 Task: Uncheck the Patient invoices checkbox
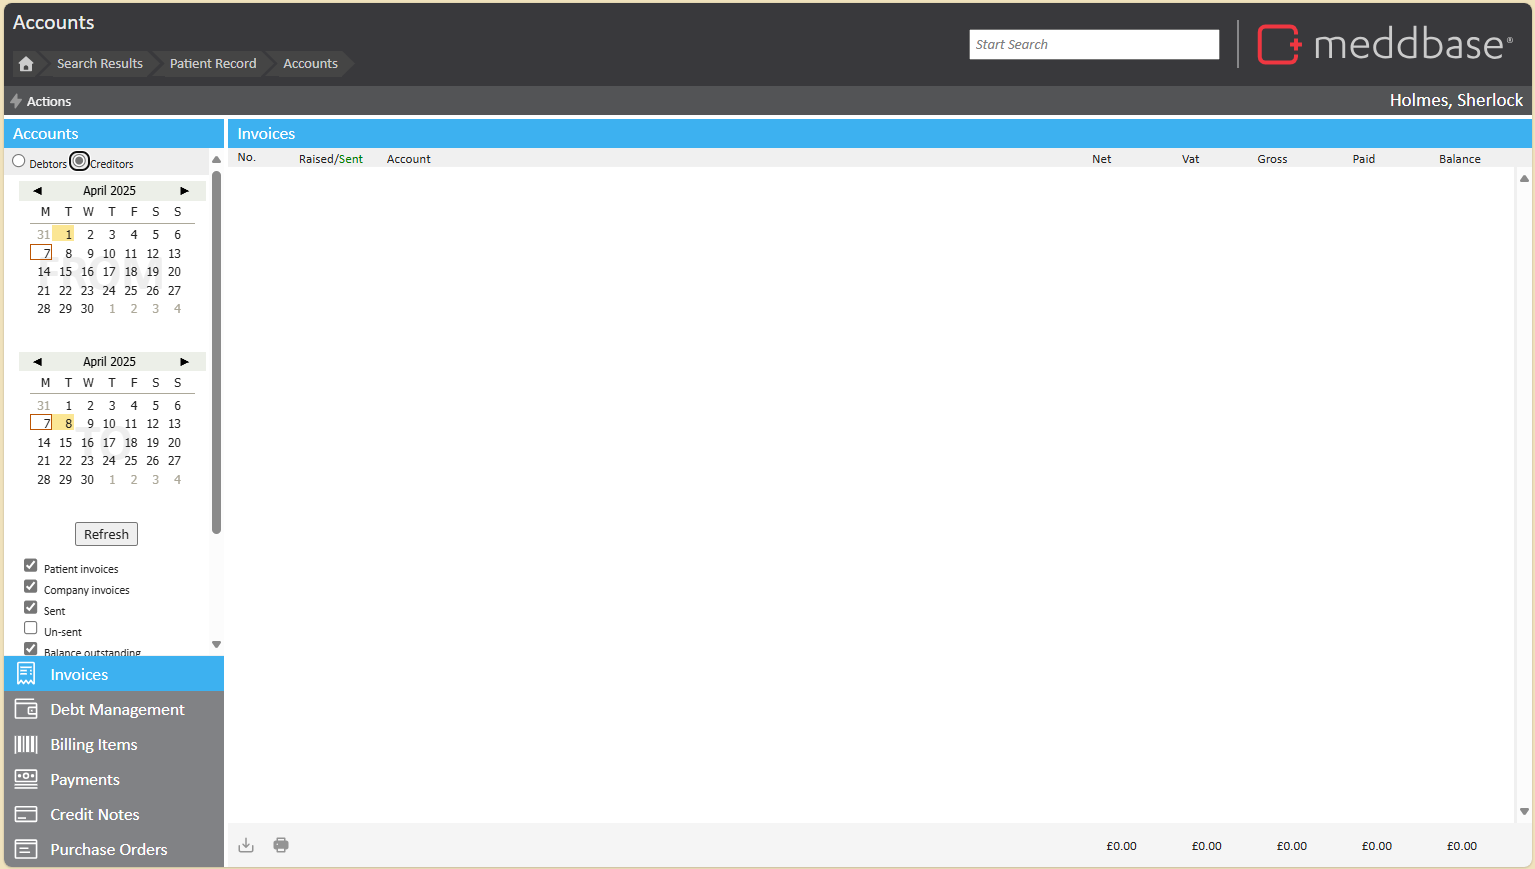tap(31, 566)
